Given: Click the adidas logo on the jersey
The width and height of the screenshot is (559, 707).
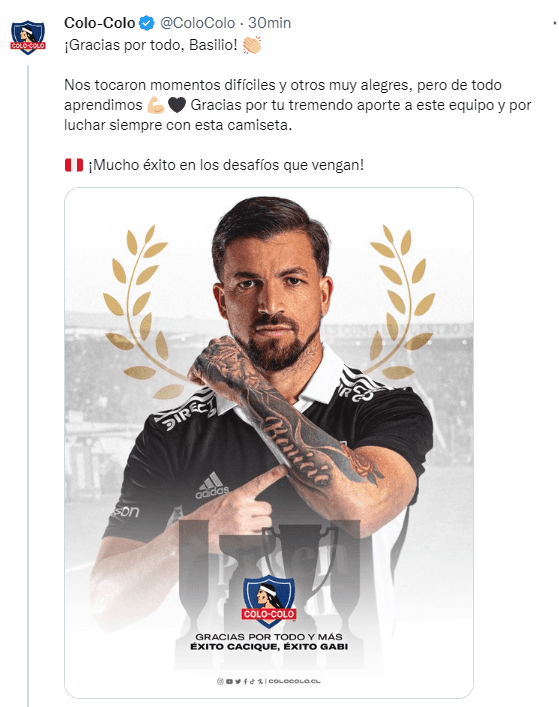Looking at the screenshot, I should pyautogui.click(x=212, y=486).
